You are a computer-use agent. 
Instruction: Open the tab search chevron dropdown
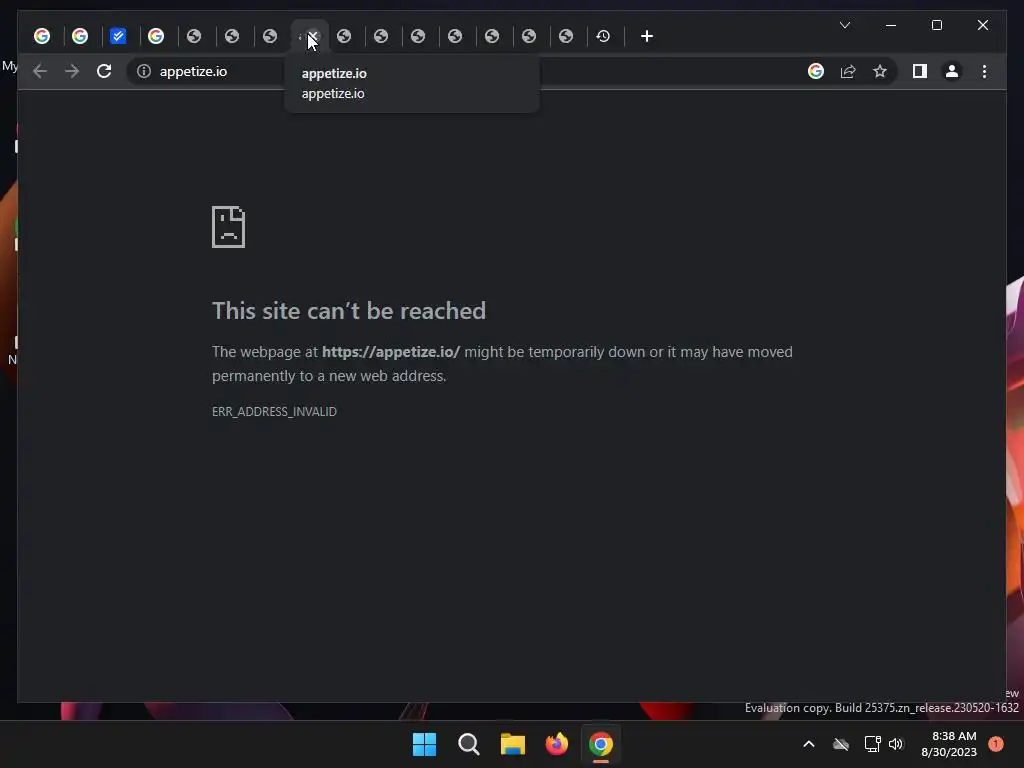[845, 25]
